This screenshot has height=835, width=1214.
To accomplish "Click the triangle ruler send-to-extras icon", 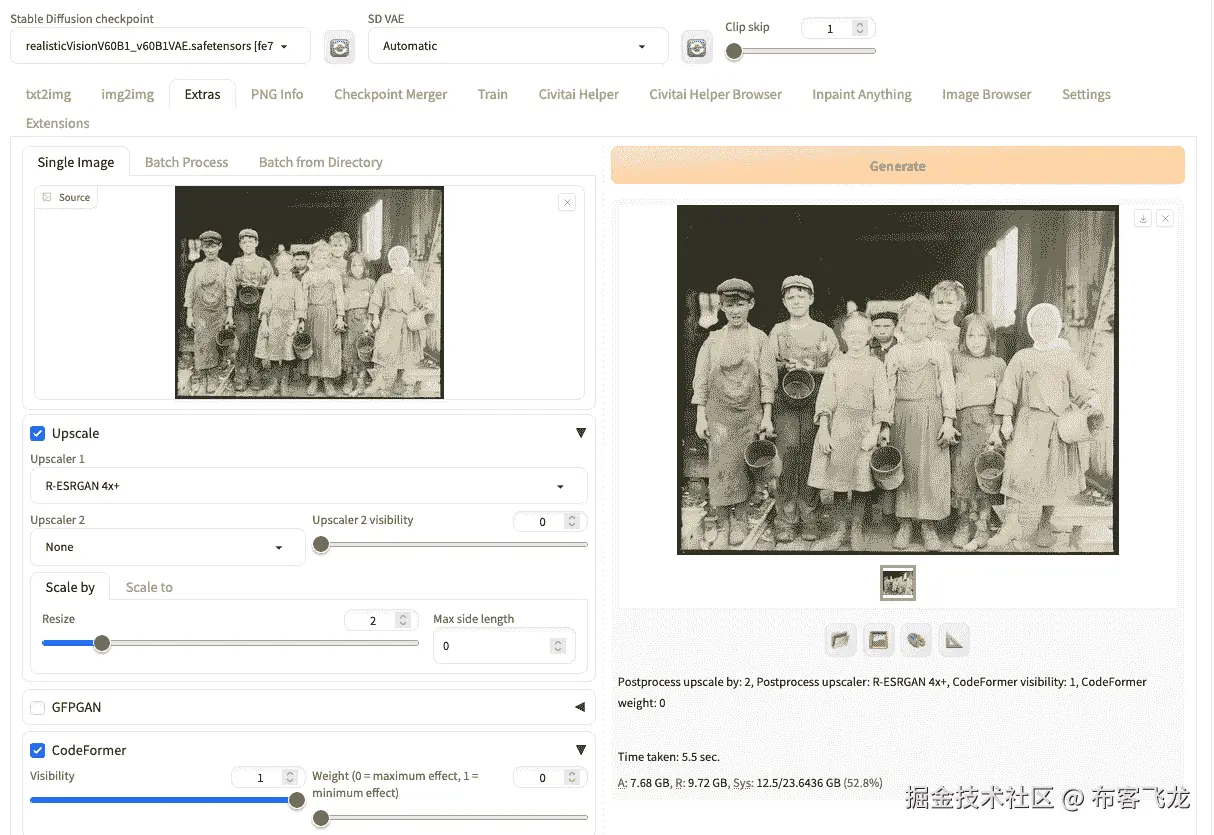I will point(954,640).
